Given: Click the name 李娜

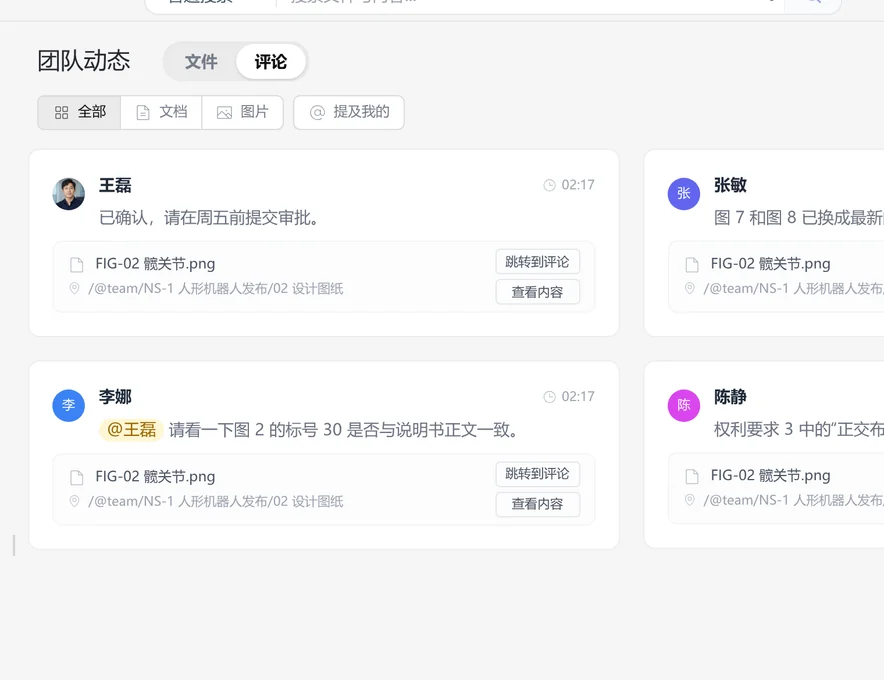Looking at the screenshot, I should pos(115,397).
